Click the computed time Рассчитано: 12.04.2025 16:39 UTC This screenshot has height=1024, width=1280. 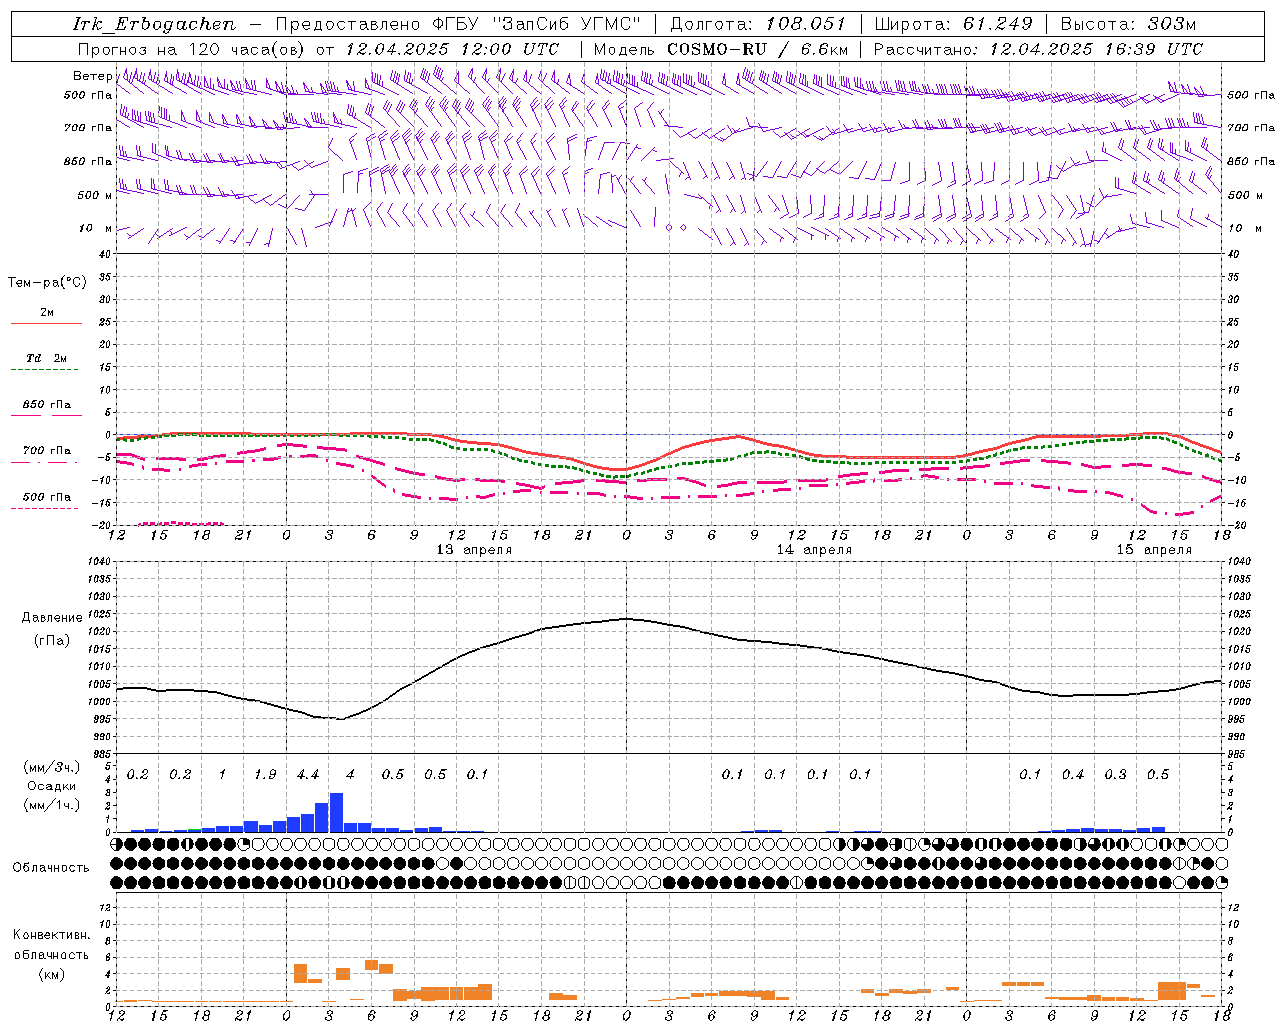click(1038, 49)
